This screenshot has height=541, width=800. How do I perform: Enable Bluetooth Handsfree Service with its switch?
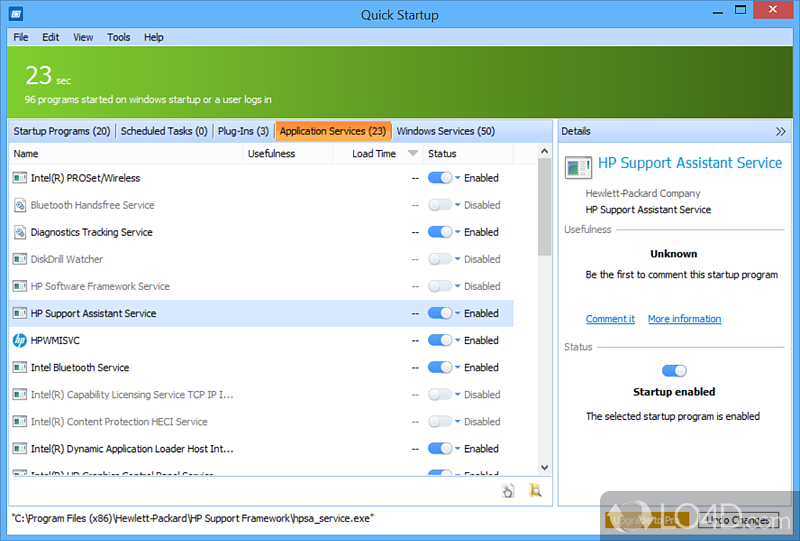(x=440, y=205)
